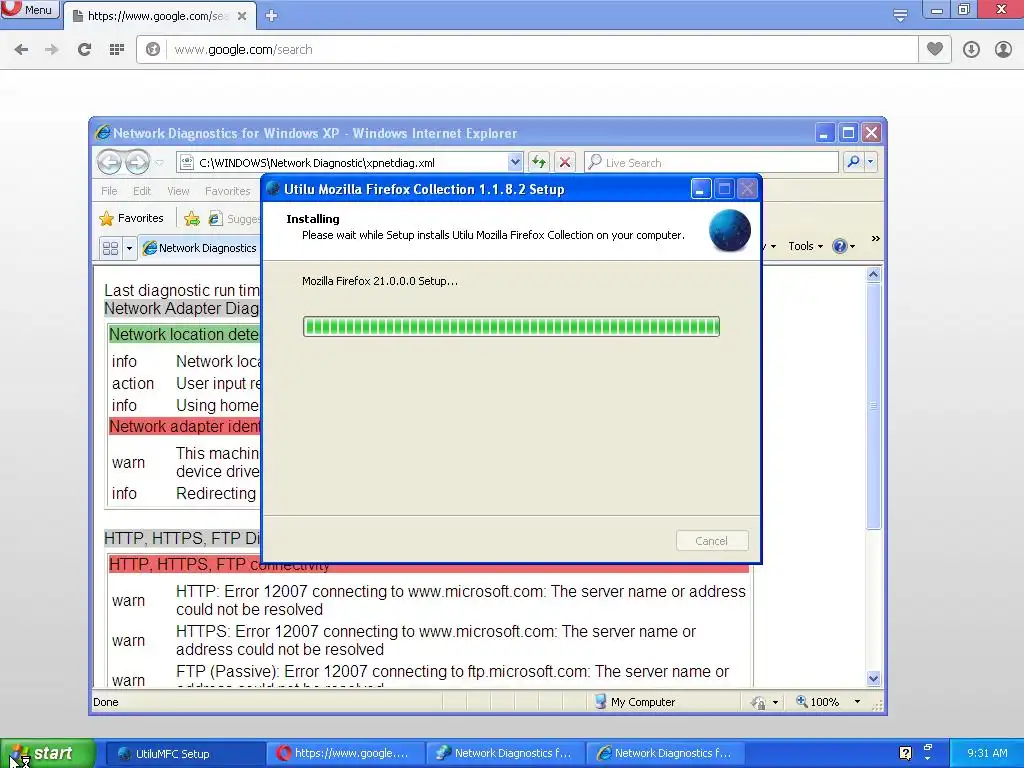Click 'HTTP: Error 12007' warning text
The width and height of the screenshot is (1024, 768).
[x=460, y=600]
